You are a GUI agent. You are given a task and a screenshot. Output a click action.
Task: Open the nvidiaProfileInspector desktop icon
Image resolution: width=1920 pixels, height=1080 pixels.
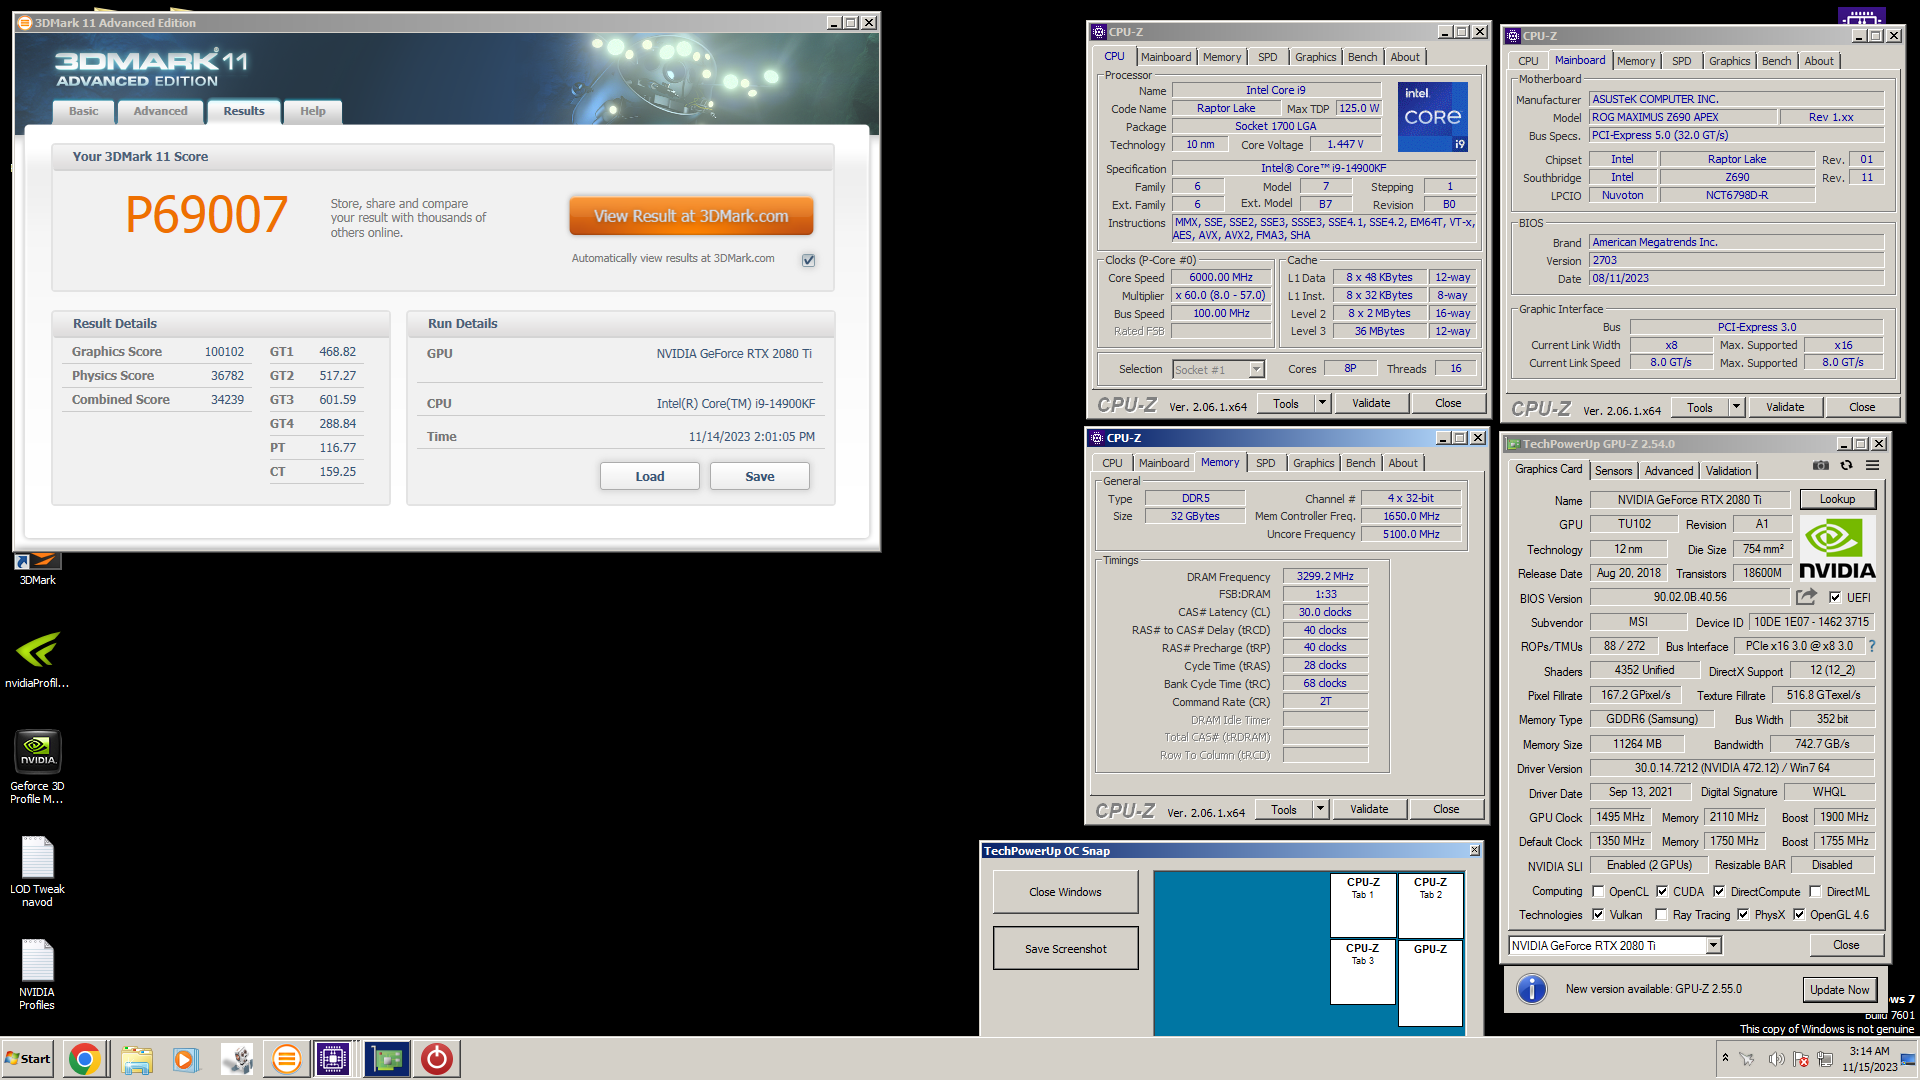click(37, 659)
